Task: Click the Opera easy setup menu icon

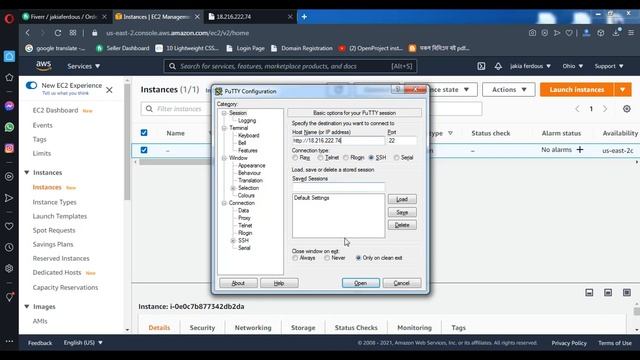Action: (631, 33)
